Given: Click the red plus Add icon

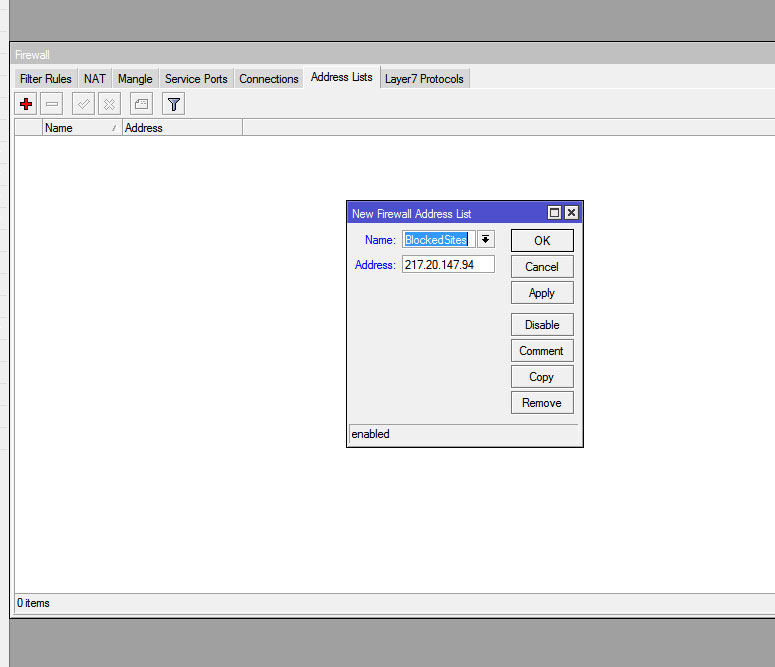Looking at the screenshot, I should point(26,104).
